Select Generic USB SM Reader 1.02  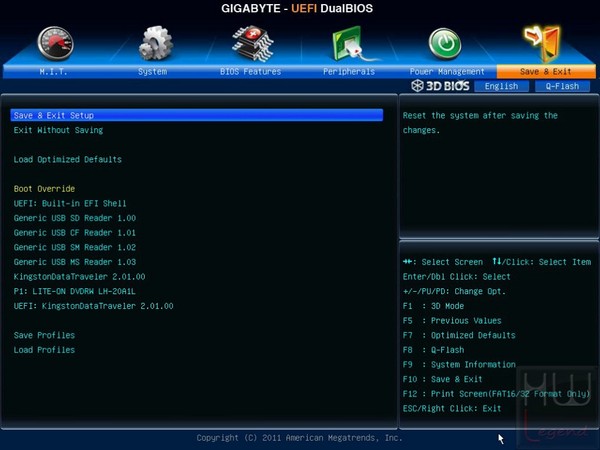[x=75, y=247]
